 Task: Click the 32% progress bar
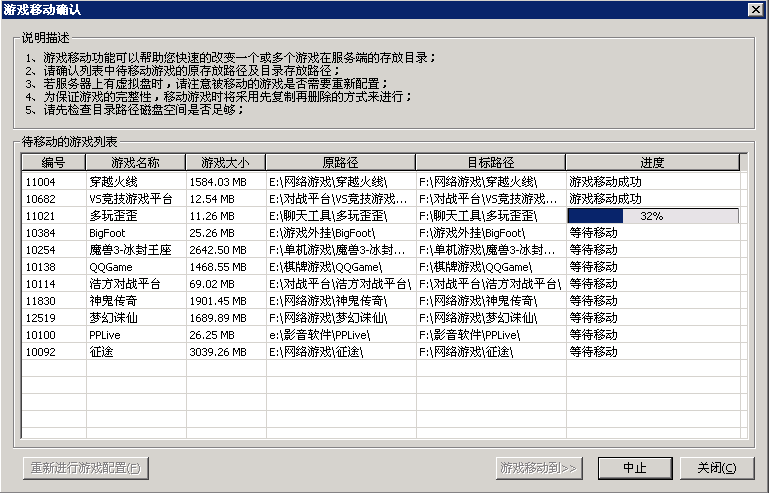[x=653, y=216]
